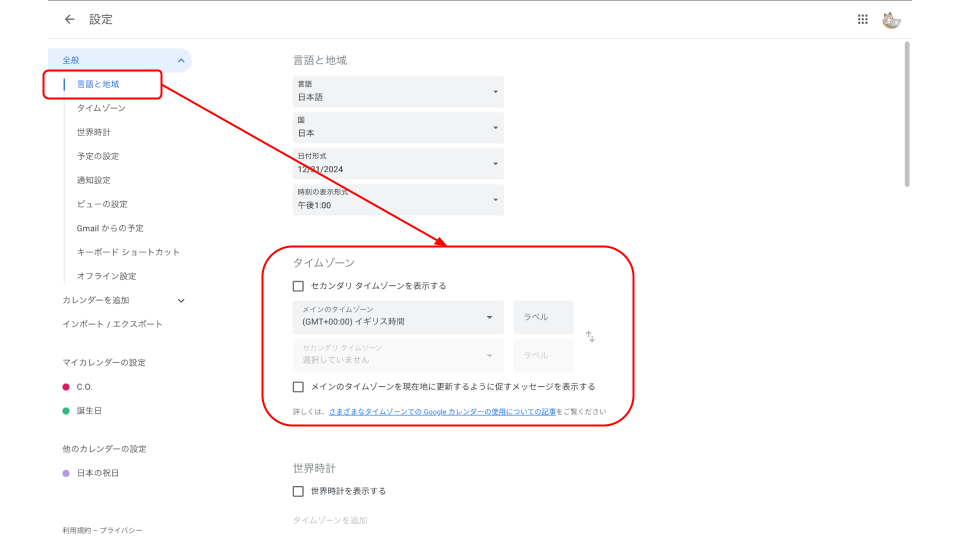This screenshot has height=540, width=960.
Task: Click the back arrow next to 設定
Action: tap(69, 19)
